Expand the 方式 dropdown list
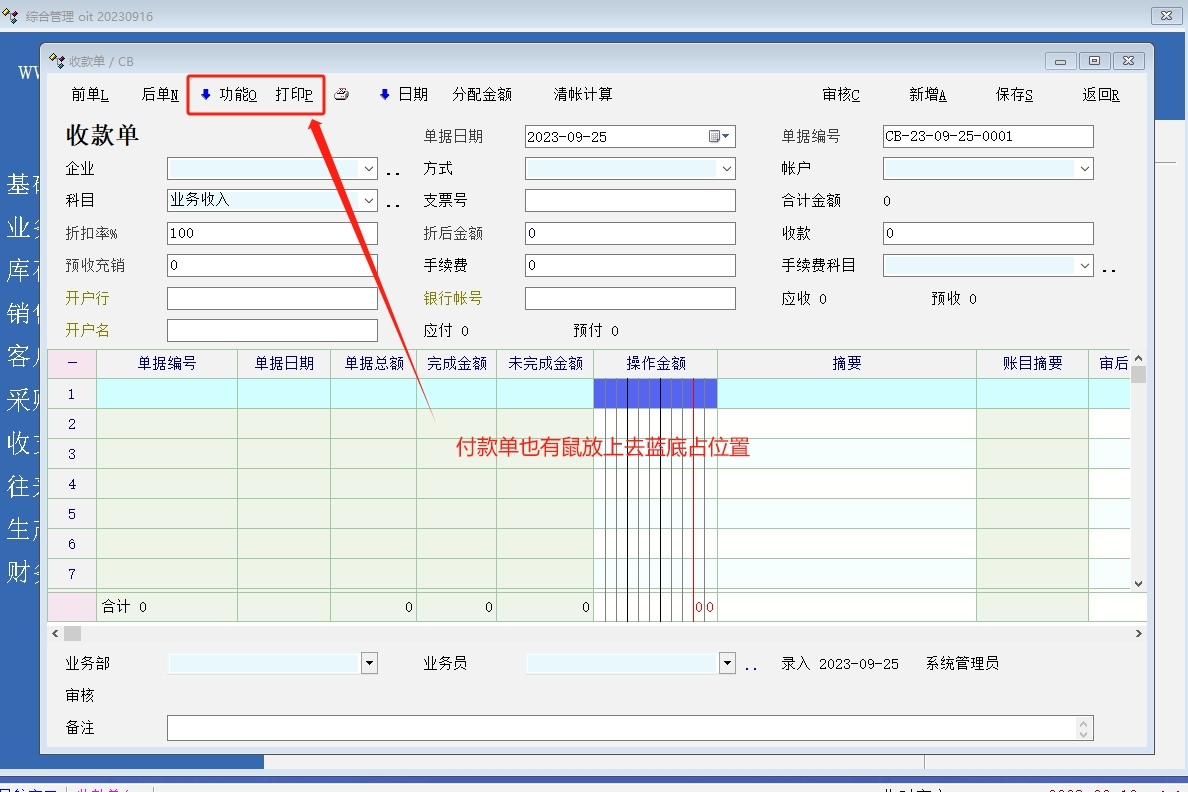Screen dimensions: 1188x792 coord(727,169)
